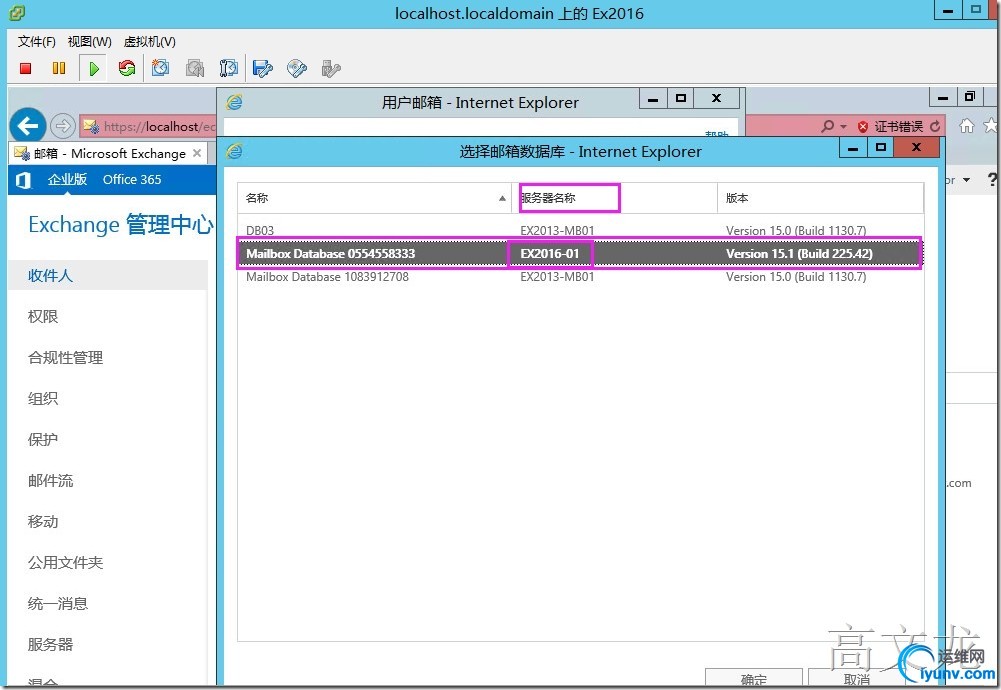Click the Office logo icon in the Exchange header

tap(23, 181)
